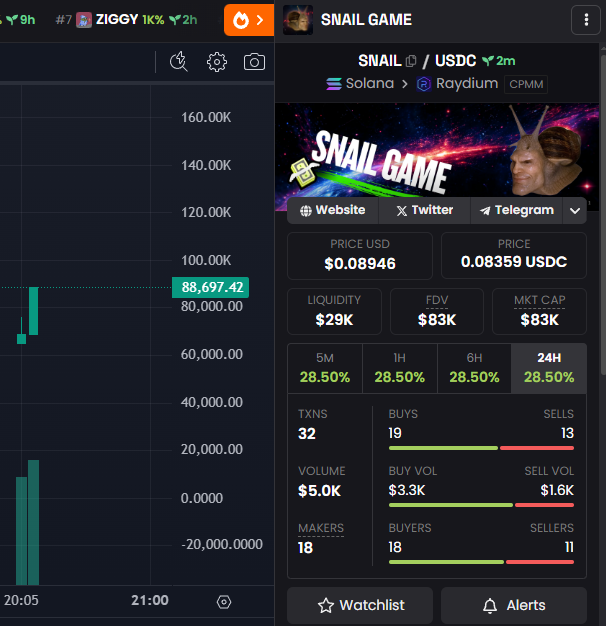This screenshot has width=606, height=626.
Task: Click the MAKERS label
Action: (321, 528)
